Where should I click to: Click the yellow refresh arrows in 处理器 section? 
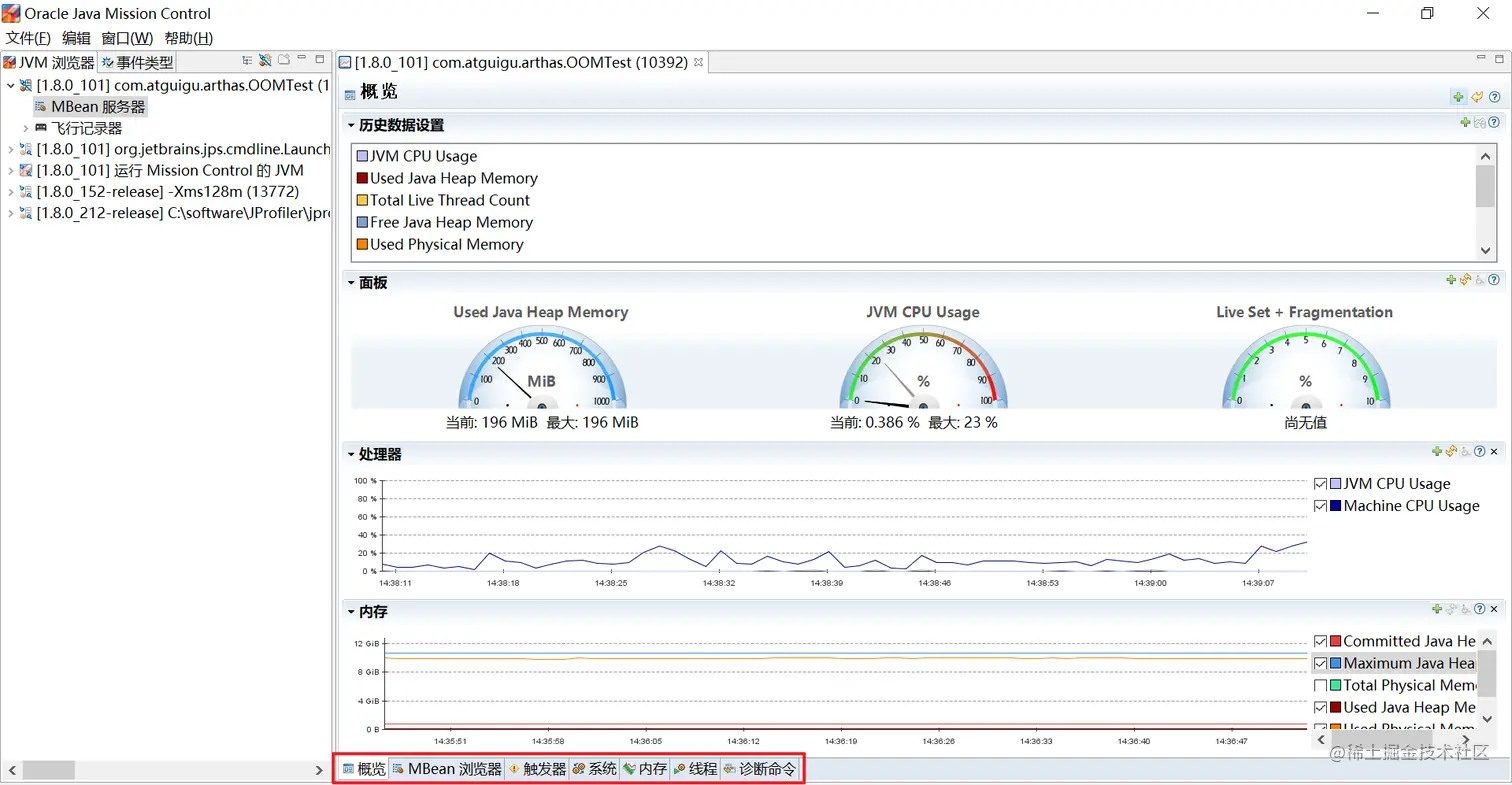click(x=1451, y=451)
